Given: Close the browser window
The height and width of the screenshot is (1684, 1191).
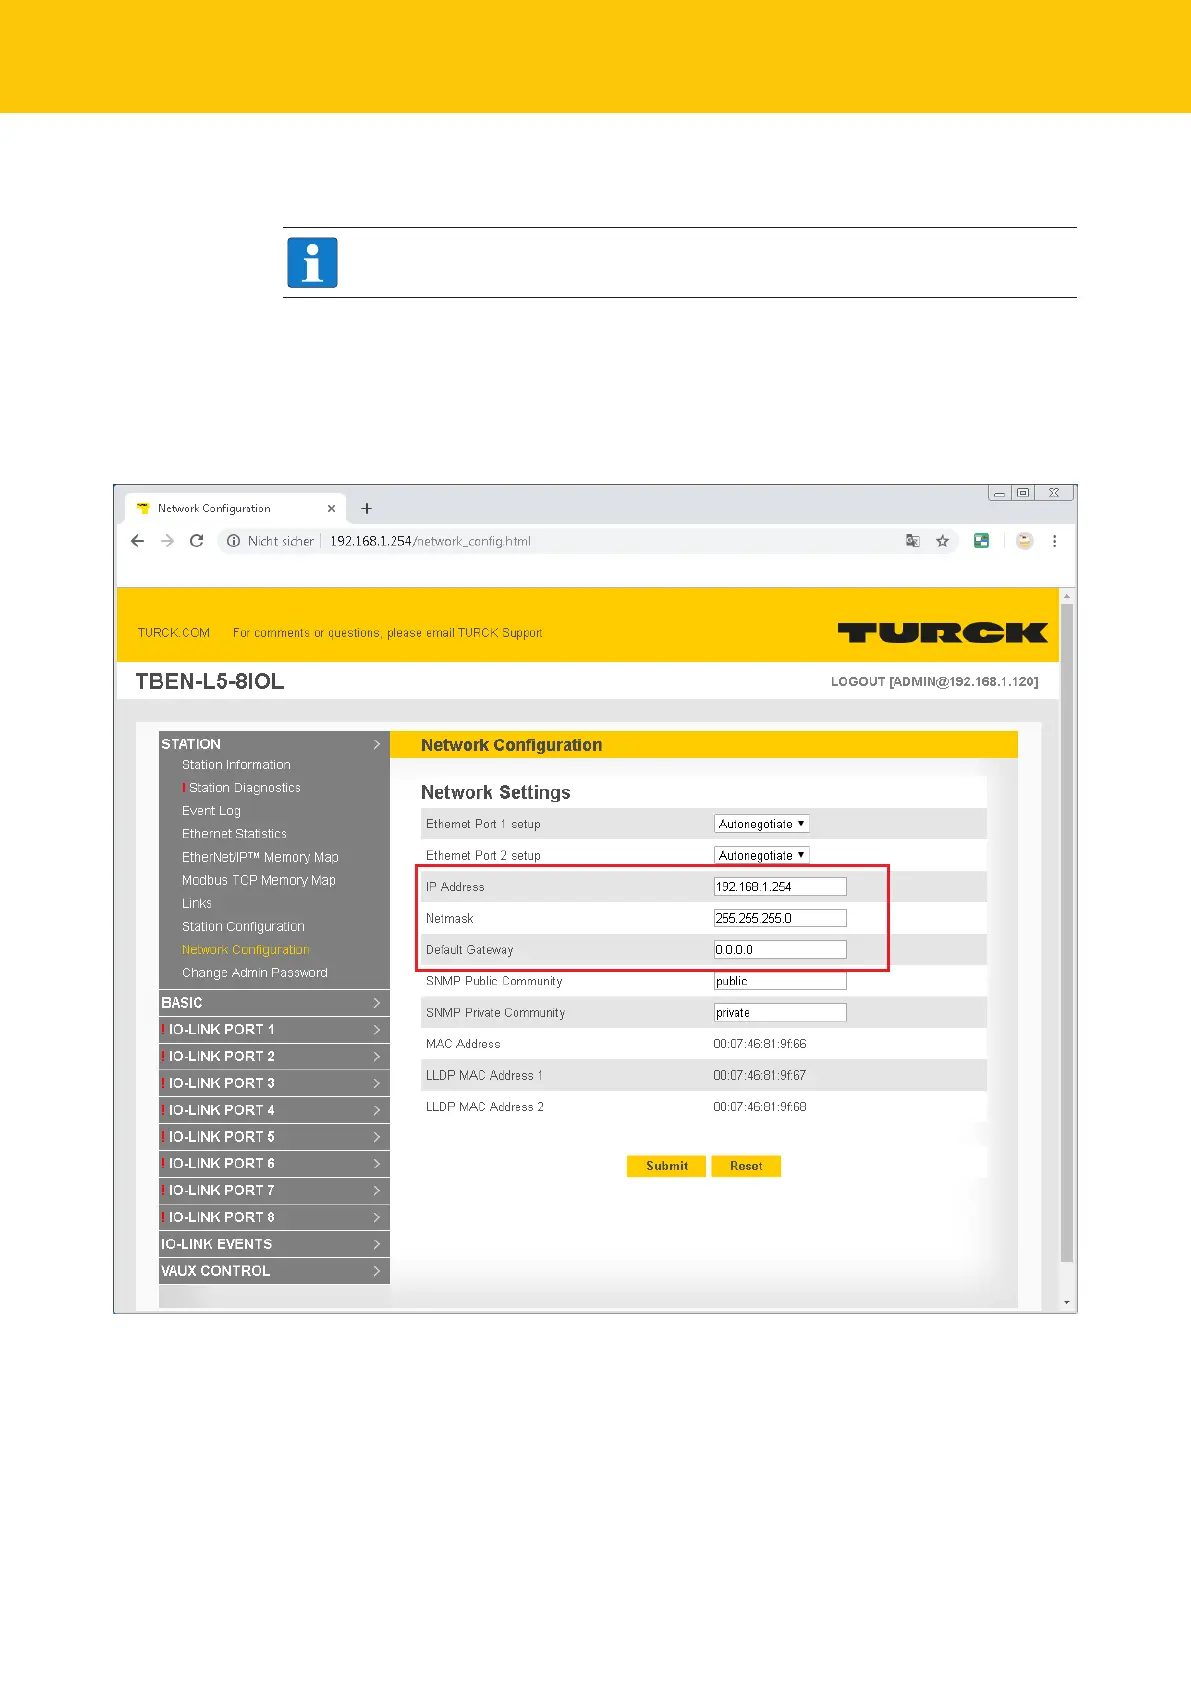Looking at the screenshot, I should click(1054, 493).
